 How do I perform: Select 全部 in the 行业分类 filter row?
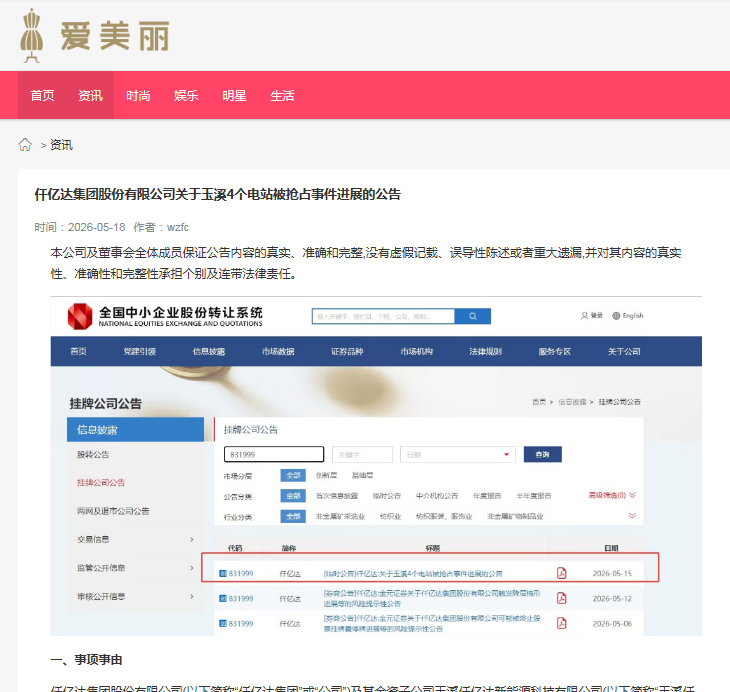(293, 516)
